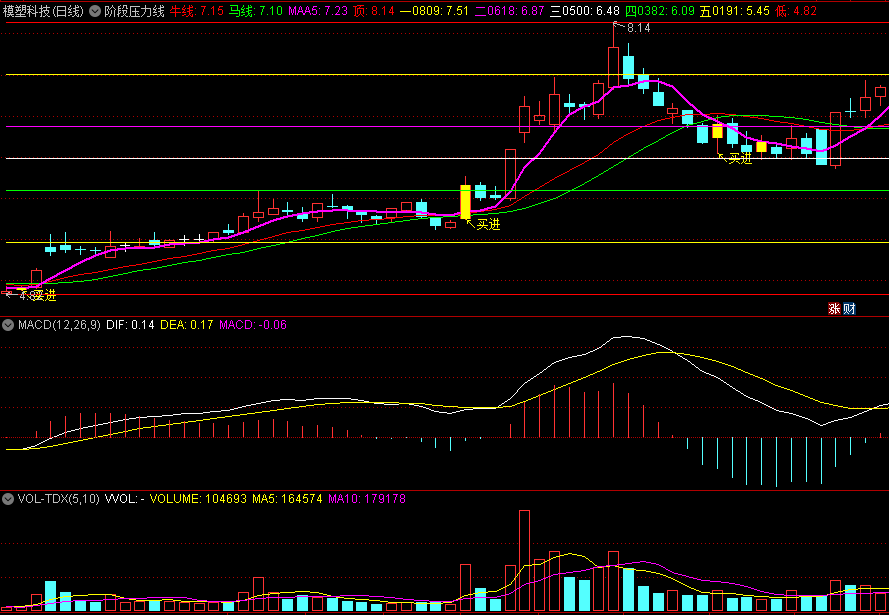Viewport: 889px width, 615px height.
Task: Select the MA5: 164574 readout
Action: tap(287, 499)
